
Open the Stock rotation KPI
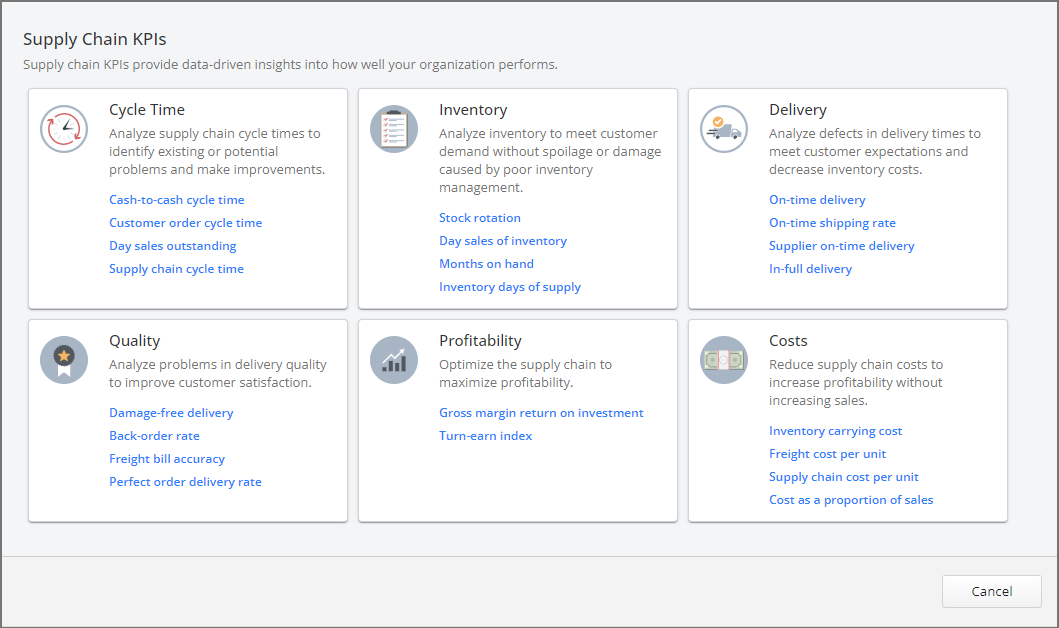[480, 217]
